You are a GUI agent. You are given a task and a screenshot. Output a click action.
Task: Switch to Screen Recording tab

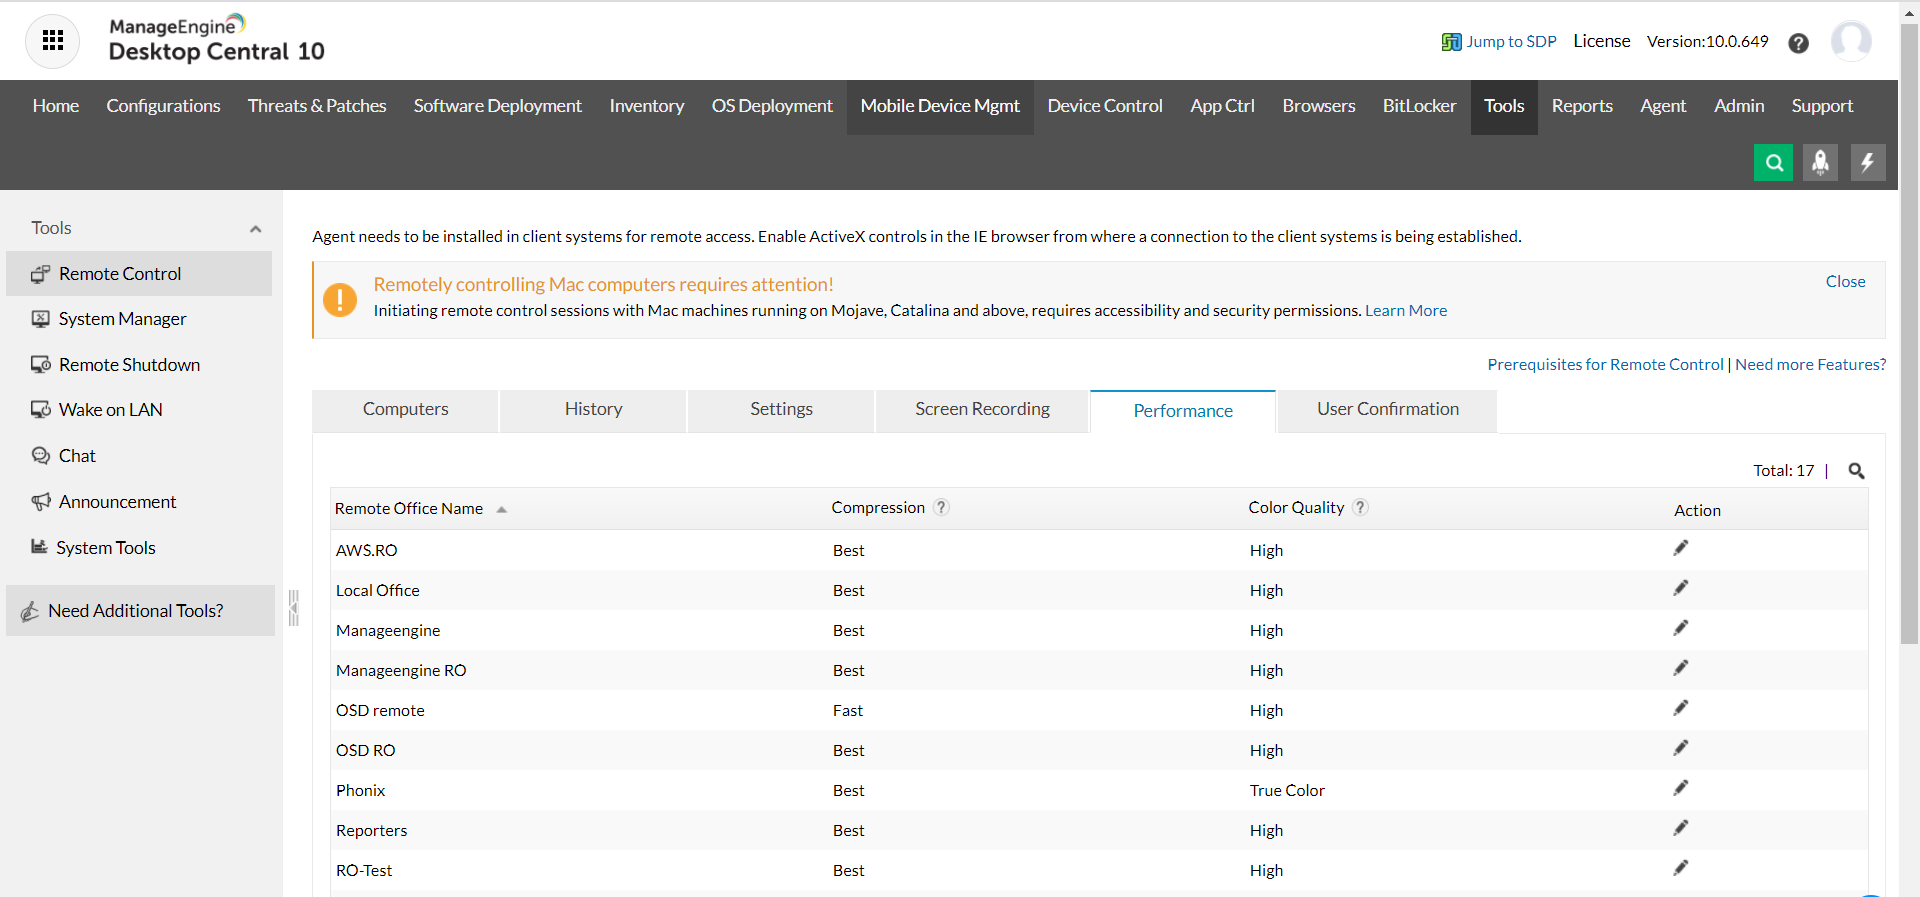click(982, 410)
